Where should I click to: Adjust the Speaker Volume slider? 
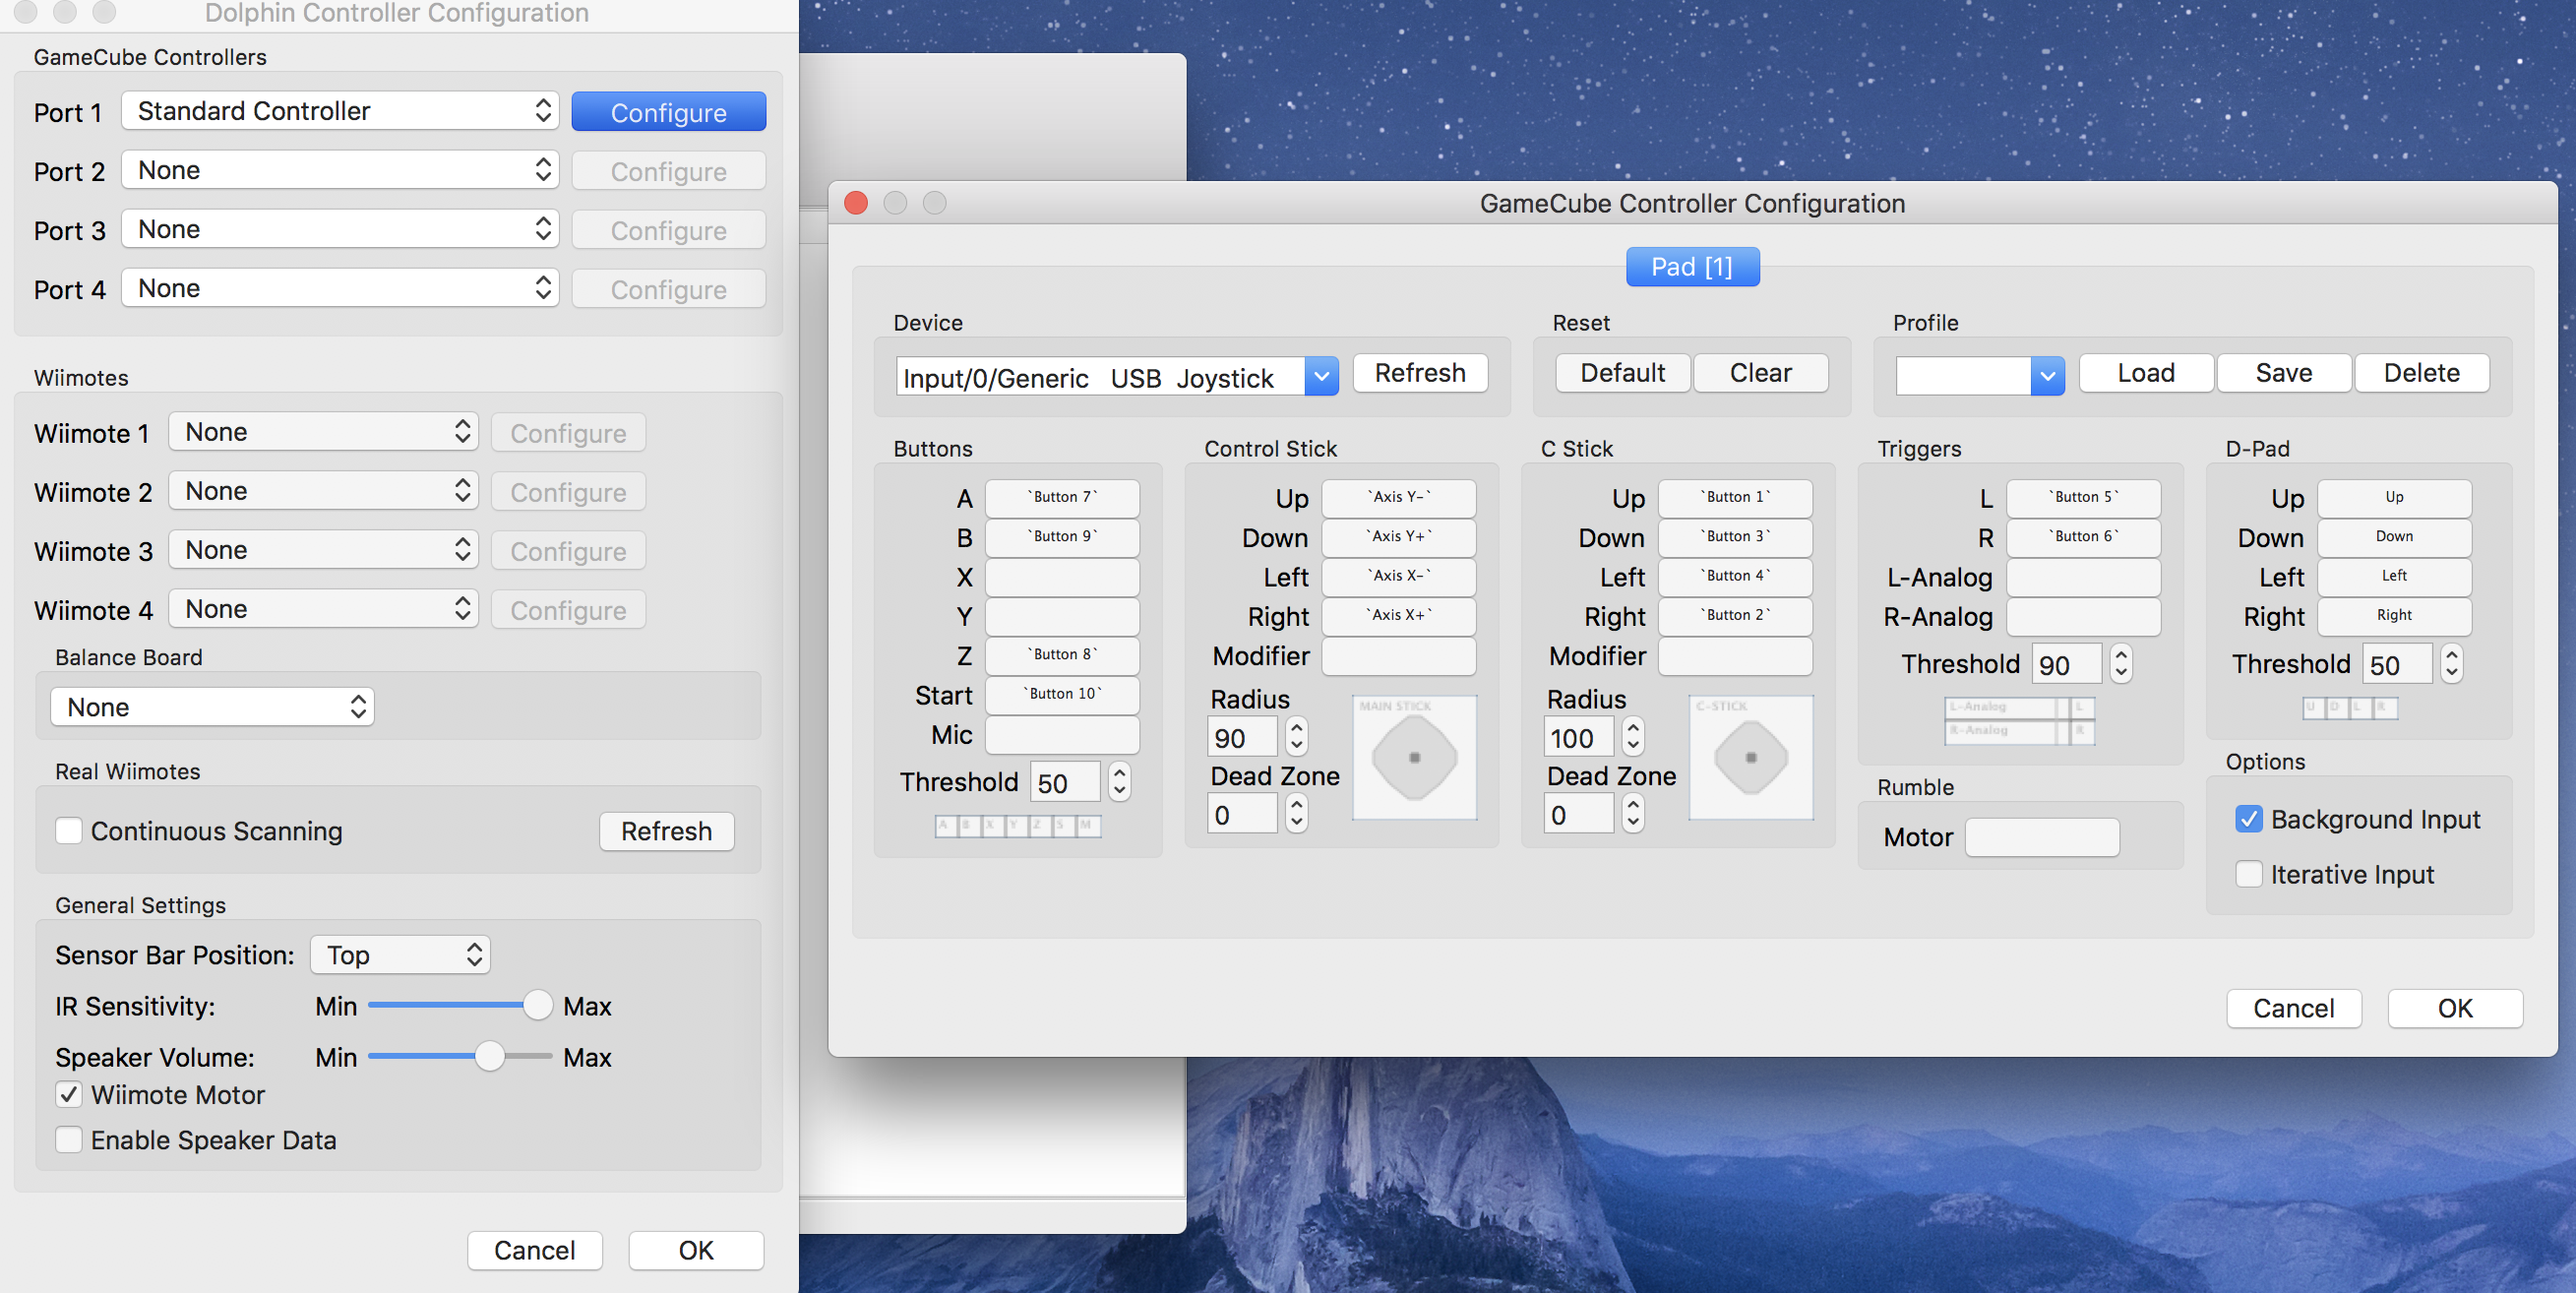coord(460,1056)
